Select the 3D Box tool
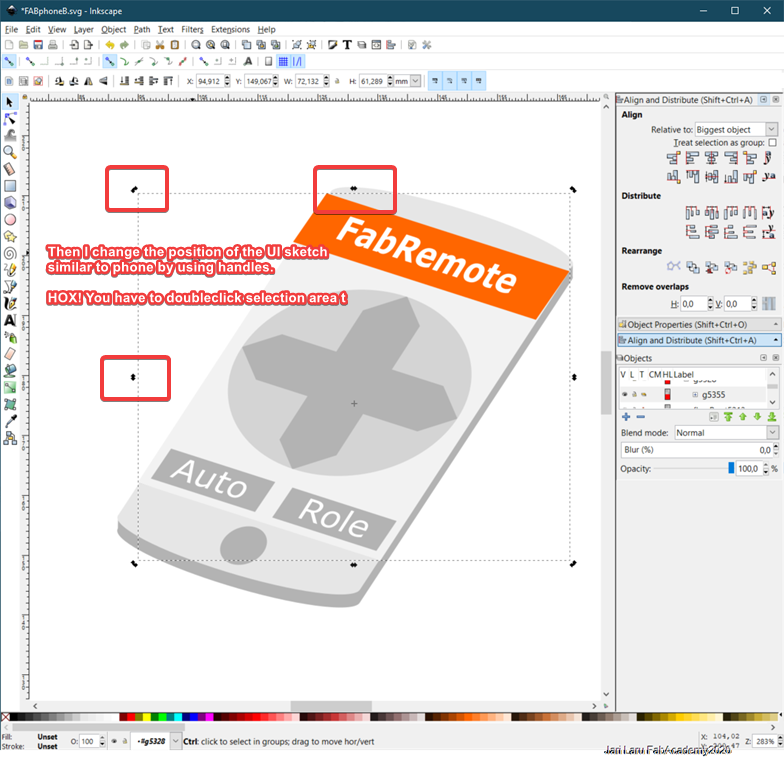784x771 pixels. [10, 202]
